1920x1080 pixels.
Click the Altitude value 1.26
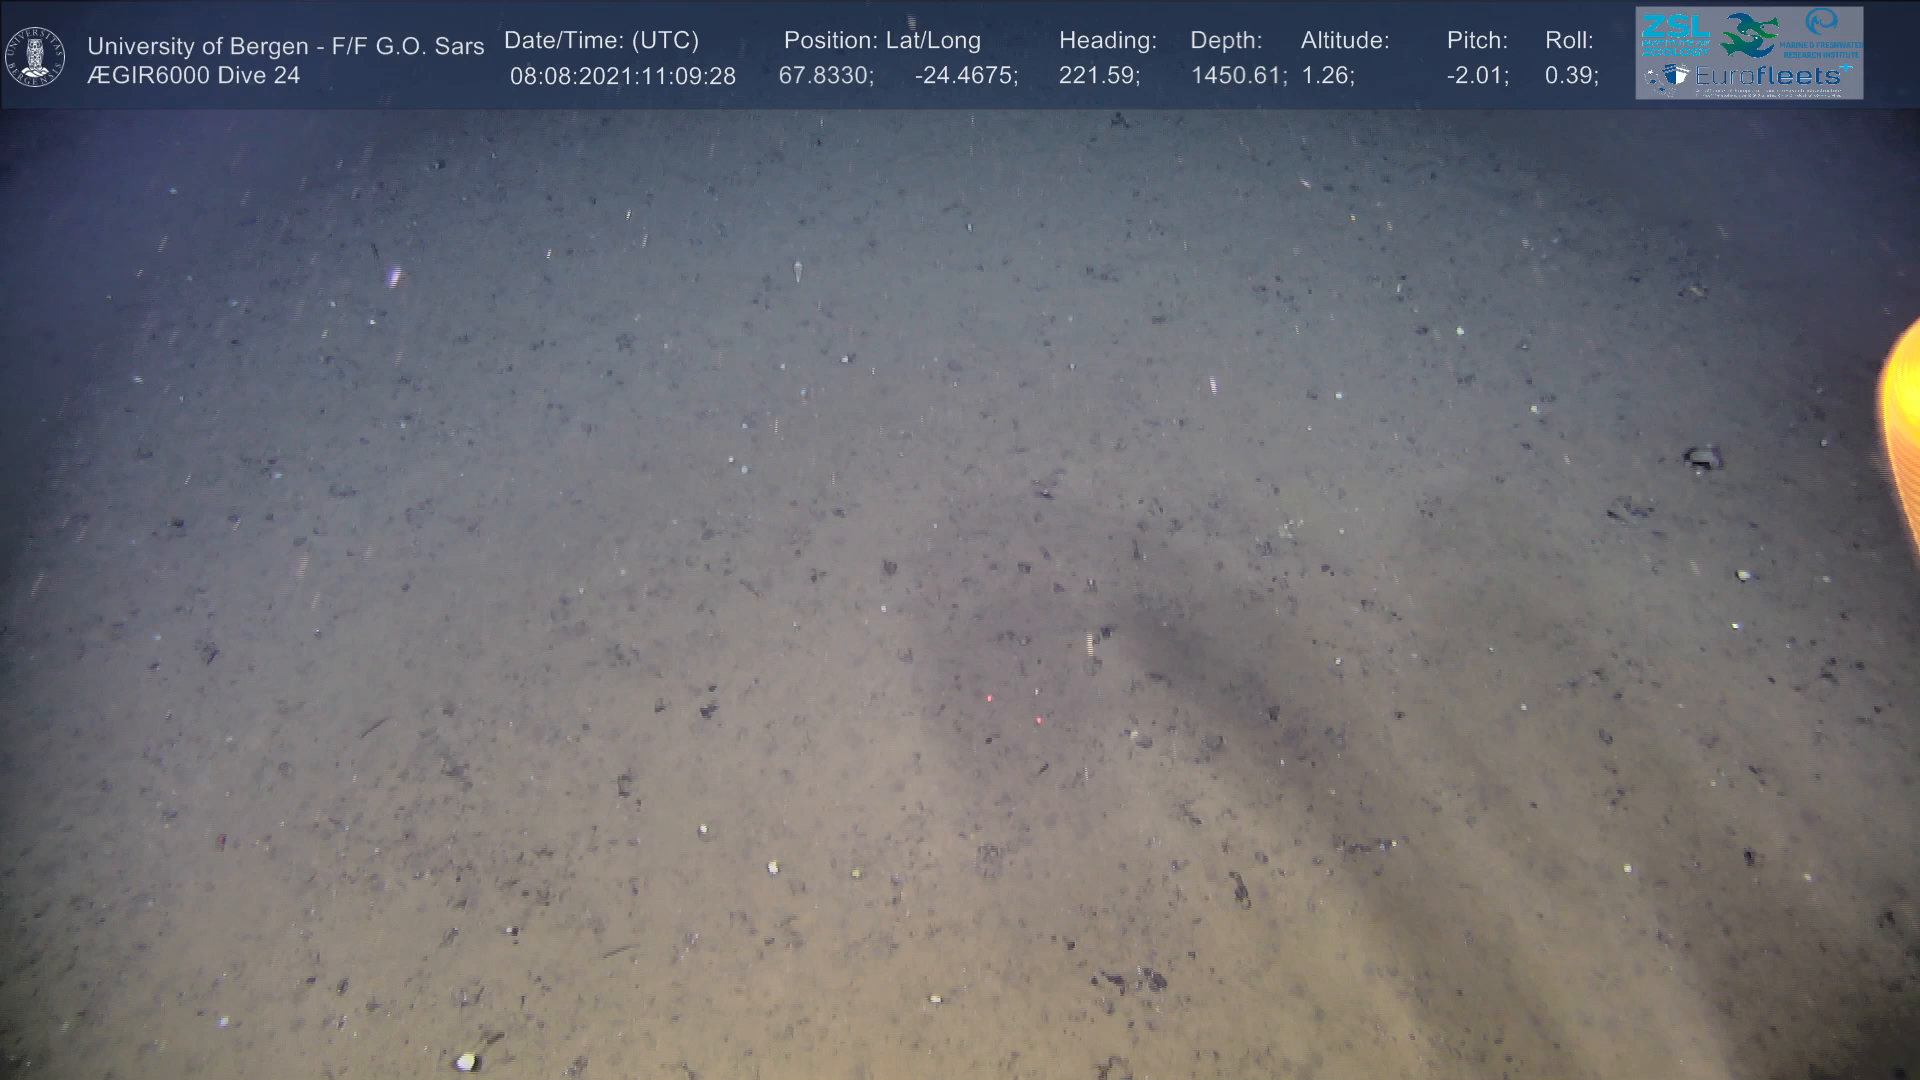tap(1327, 76)
